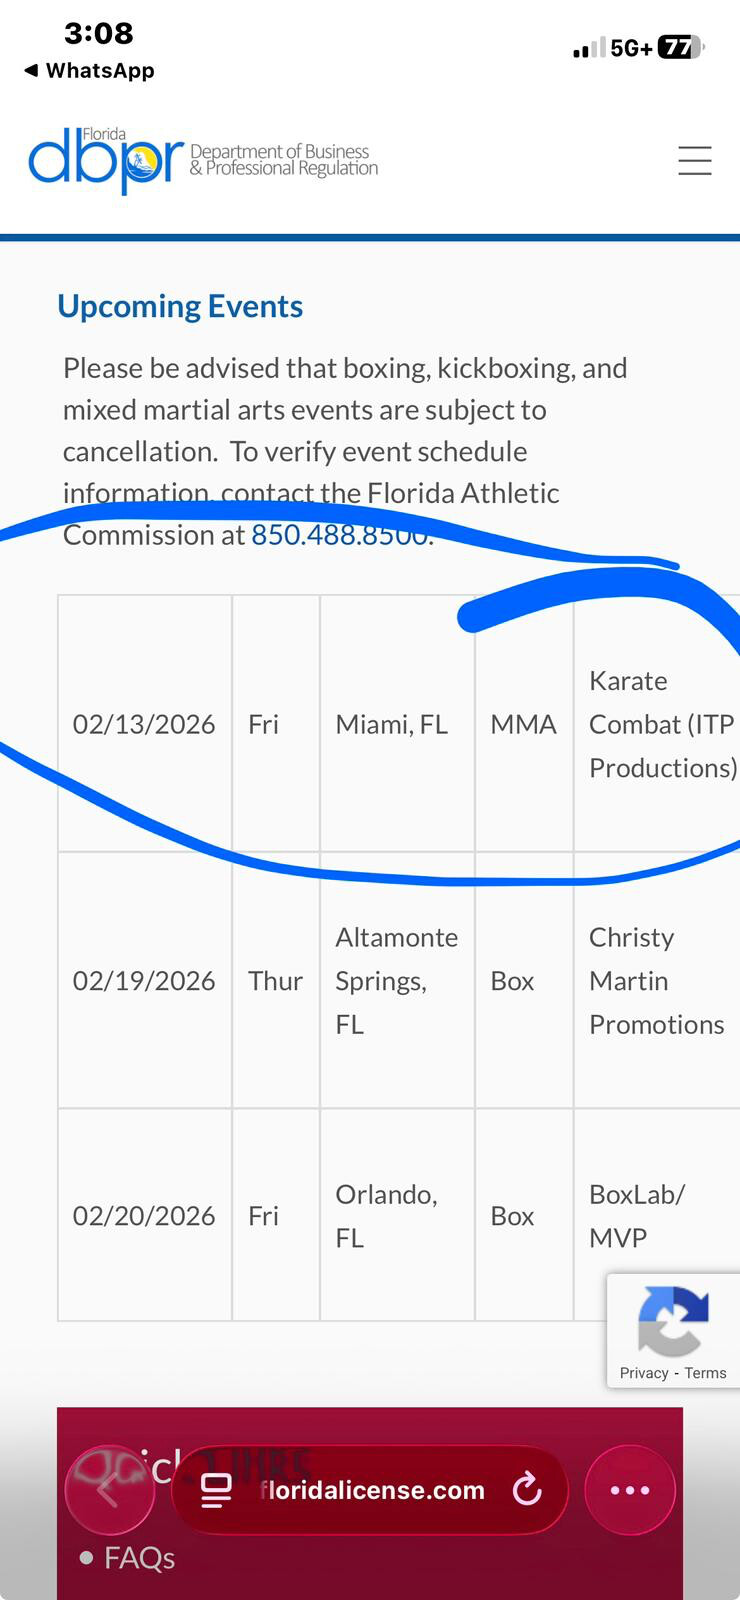Viewport: 740px width, 1600px height.
Task: Tap the Upcoming Events heading
Action: coord(180,306)
